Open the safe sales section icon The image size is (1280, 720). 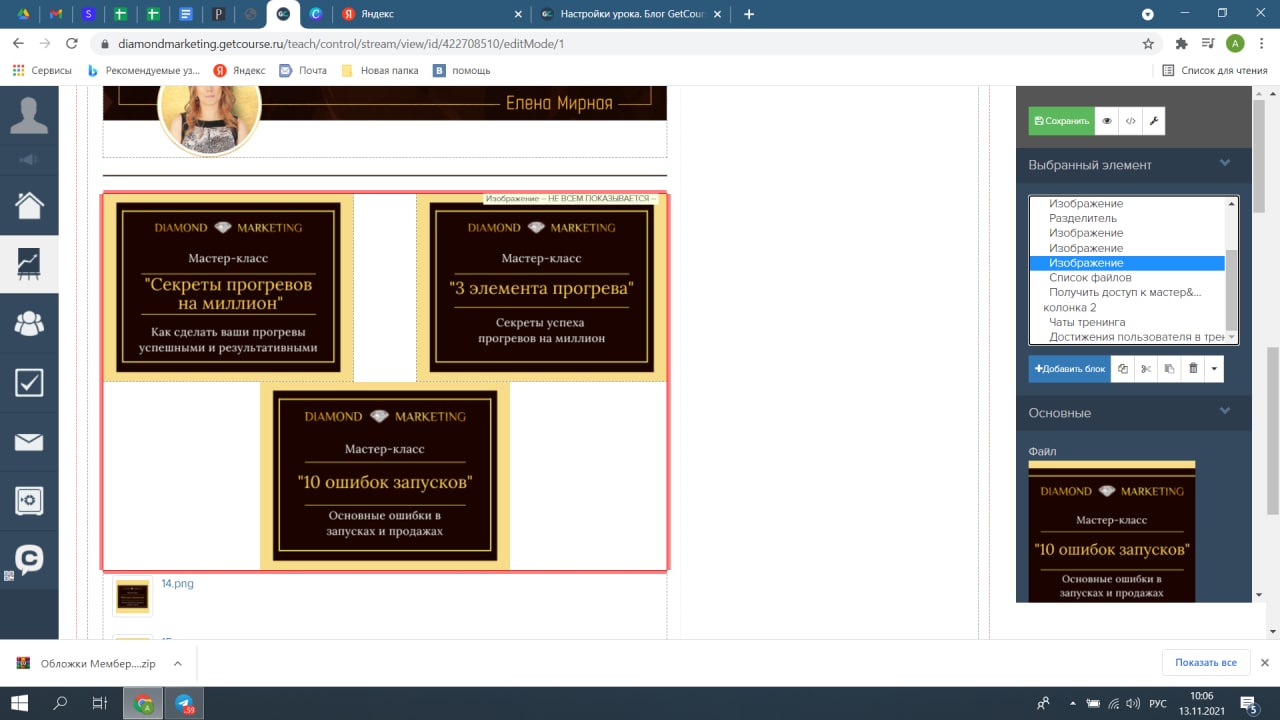(29, 500)
